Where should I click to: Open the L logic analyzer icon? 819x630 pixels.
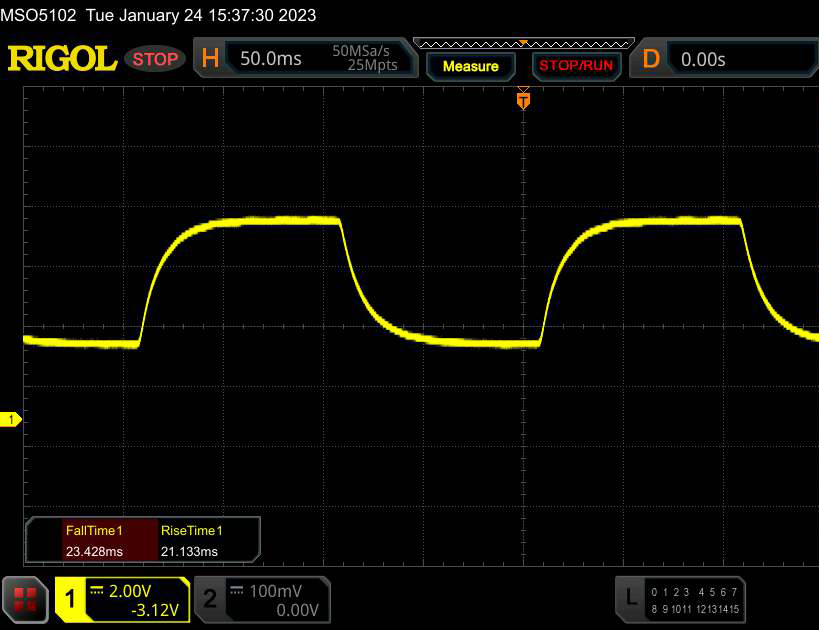pyautogui.click(x=630, y=598)
